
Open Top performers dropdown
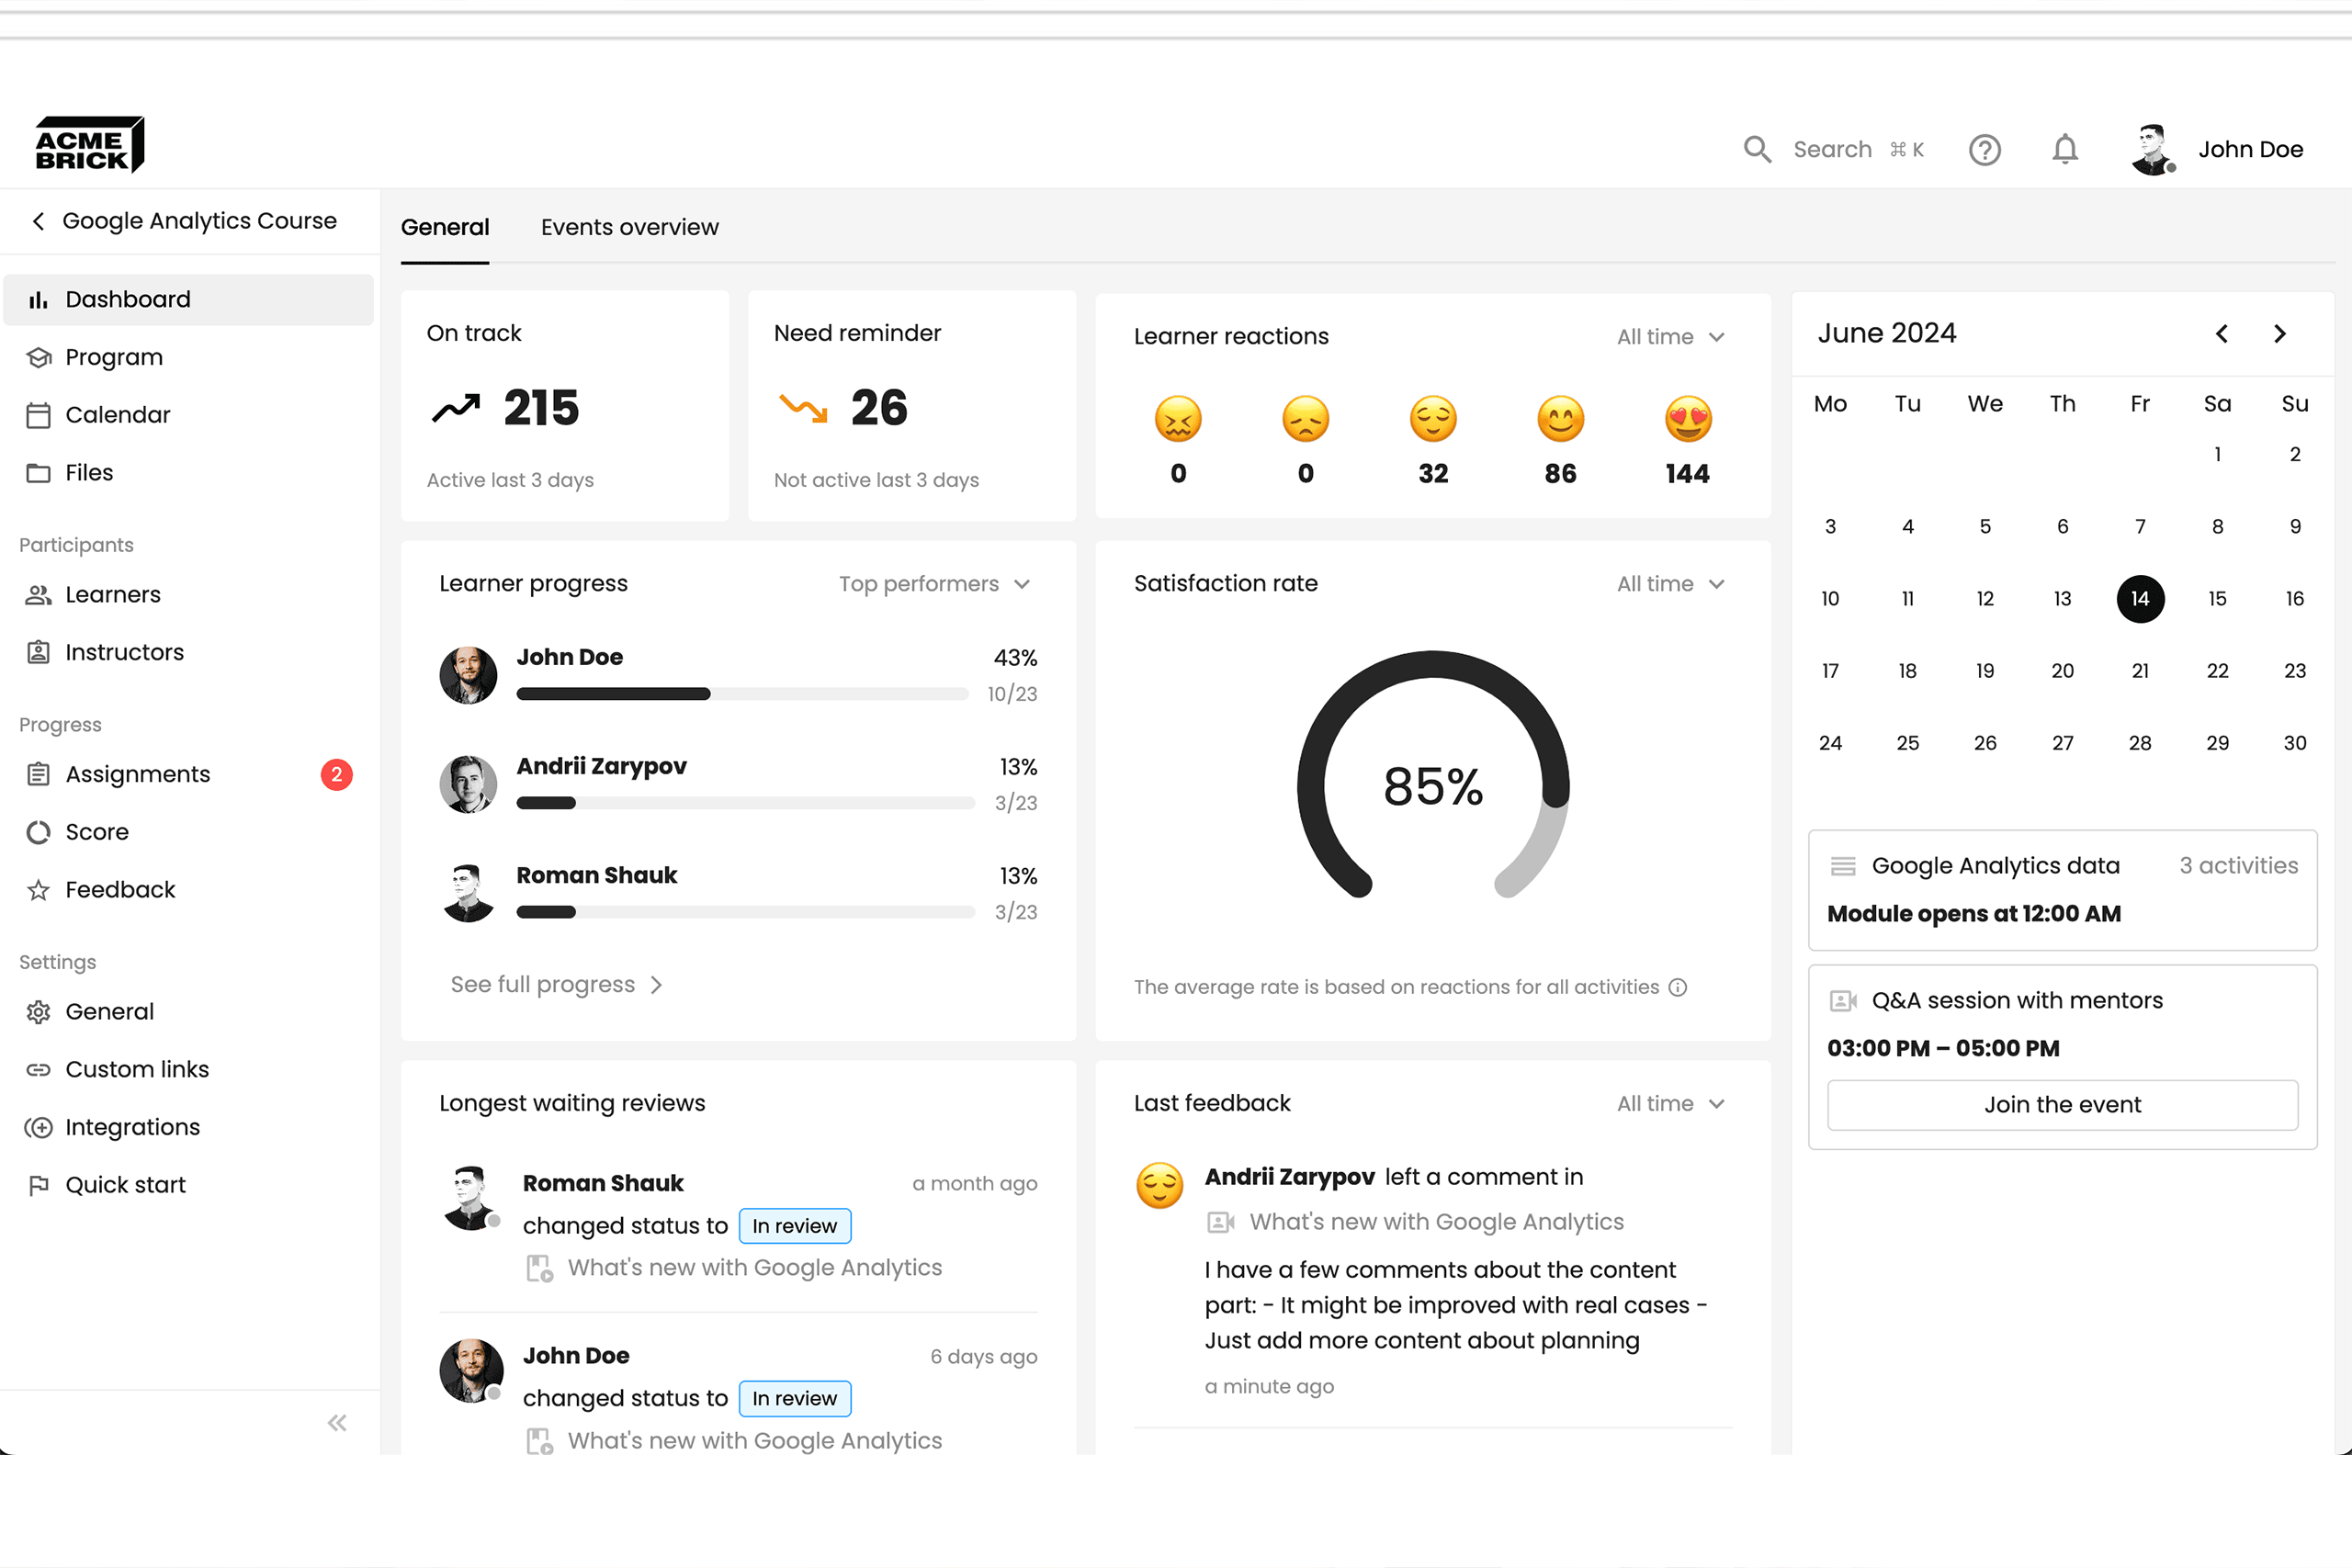pyautogui.click(x=934, y=584)
